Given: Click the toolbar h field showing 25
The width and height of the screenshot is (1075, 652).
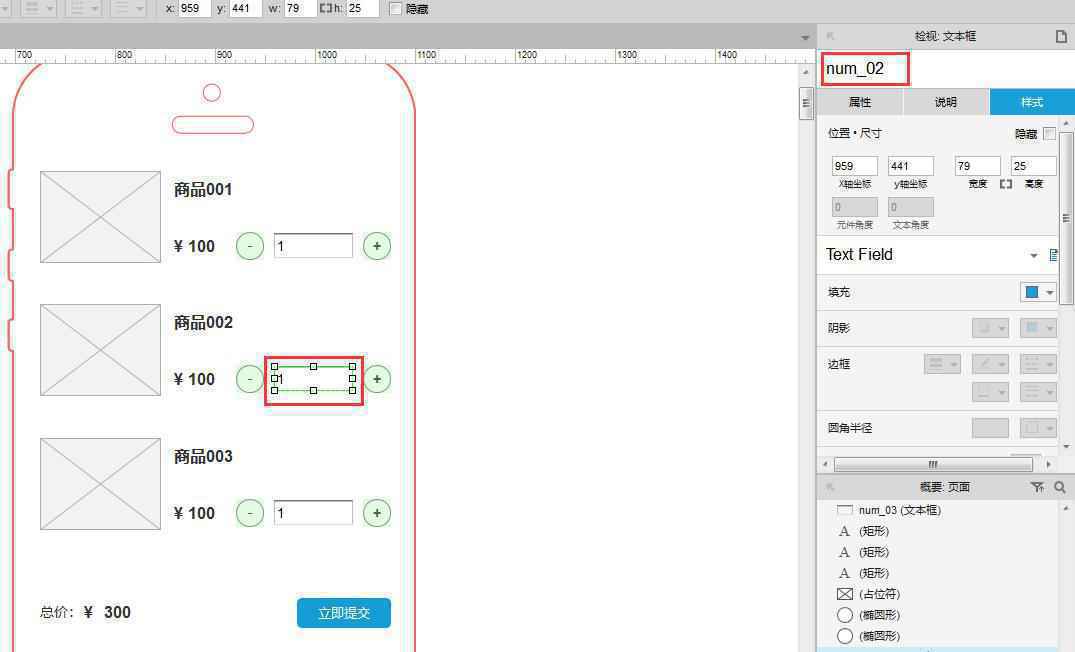Looking at the screenshot, I should coord(362,9).
